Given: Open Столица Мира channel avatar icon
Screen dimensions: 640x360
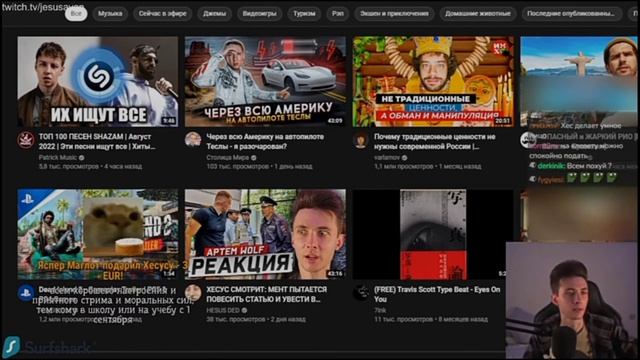Looking at the screenshot, I should tap(193, 140).
